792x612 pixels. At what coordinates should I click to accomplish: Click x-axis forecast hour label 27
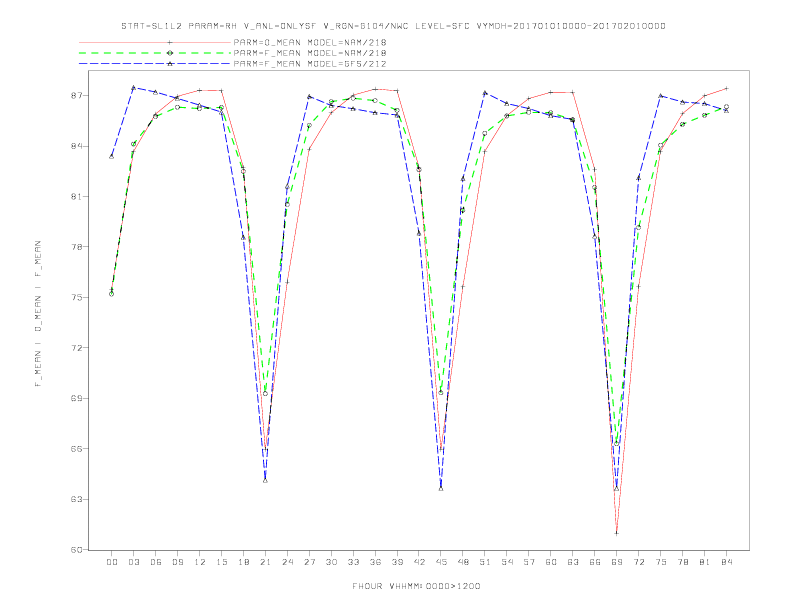point(309,562)
